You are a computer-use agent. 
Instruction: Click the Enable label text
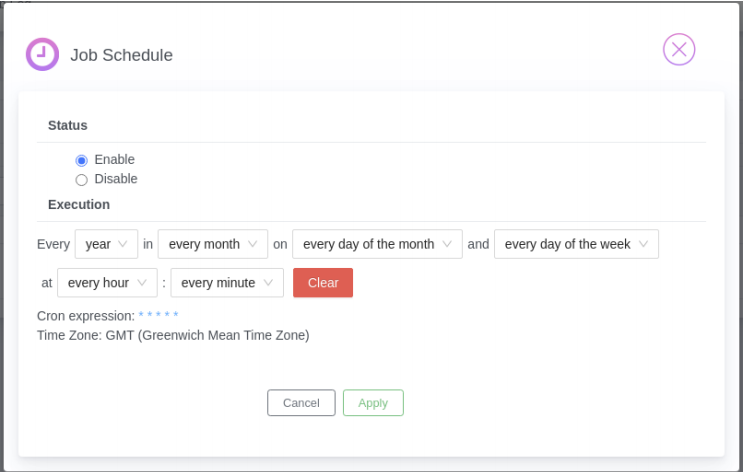114,160
